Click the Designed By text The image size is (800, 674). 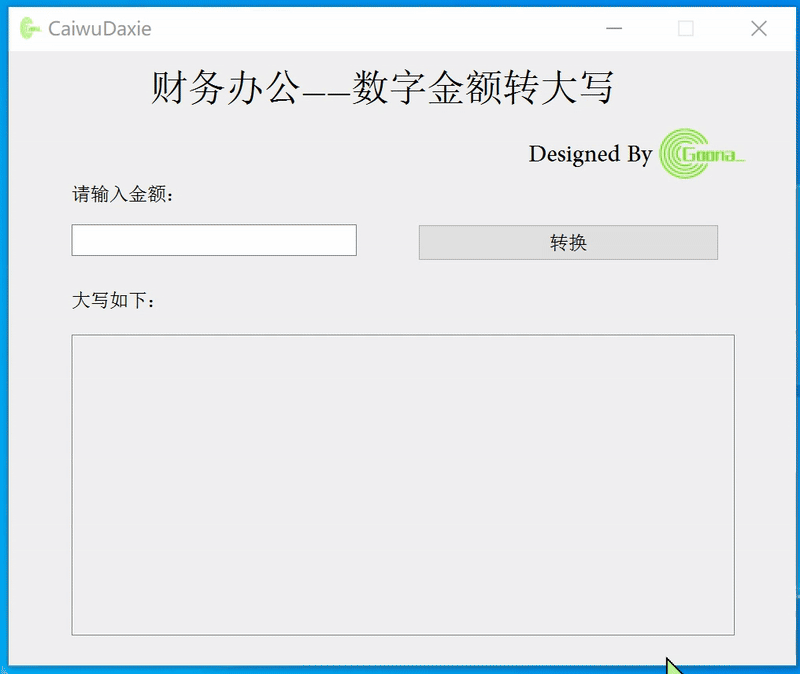tap(590, 154)
